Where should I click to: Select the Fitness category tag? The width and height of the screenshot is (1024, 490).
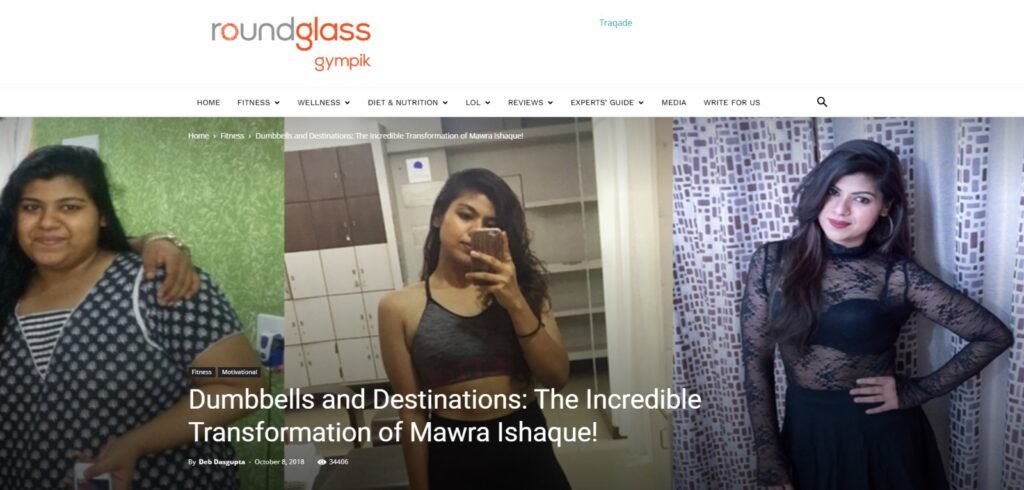(202, 372)
